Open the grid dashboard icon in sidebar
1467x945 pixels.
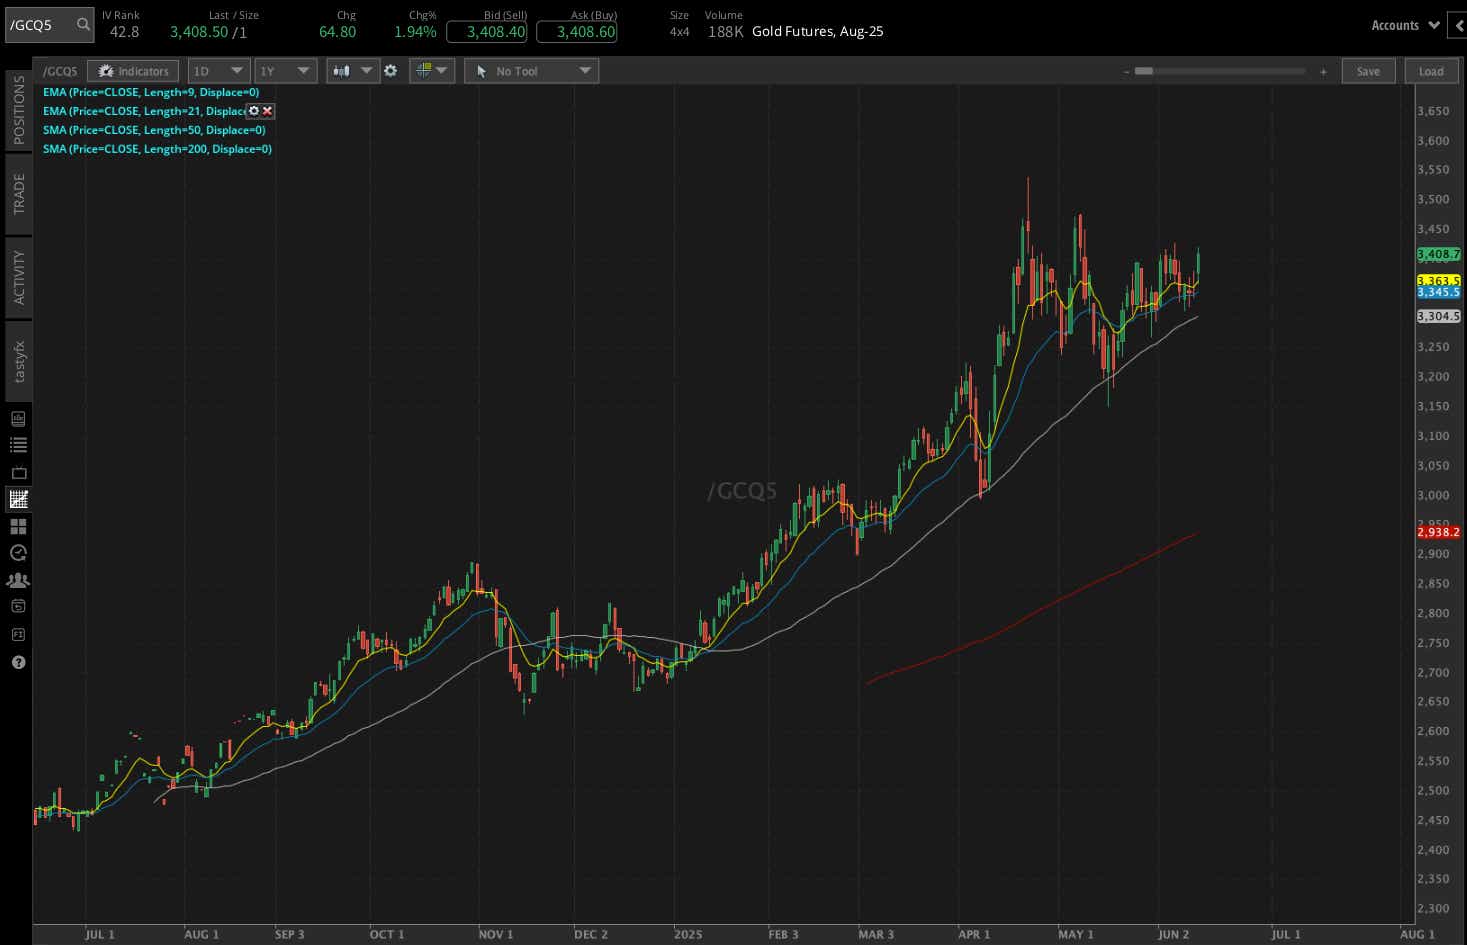pos(18,526)
